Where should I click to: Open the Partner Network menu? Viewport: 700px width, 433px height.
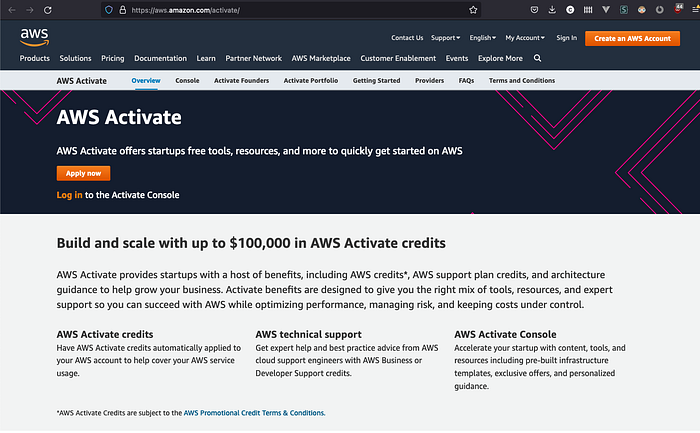point(254,58)
